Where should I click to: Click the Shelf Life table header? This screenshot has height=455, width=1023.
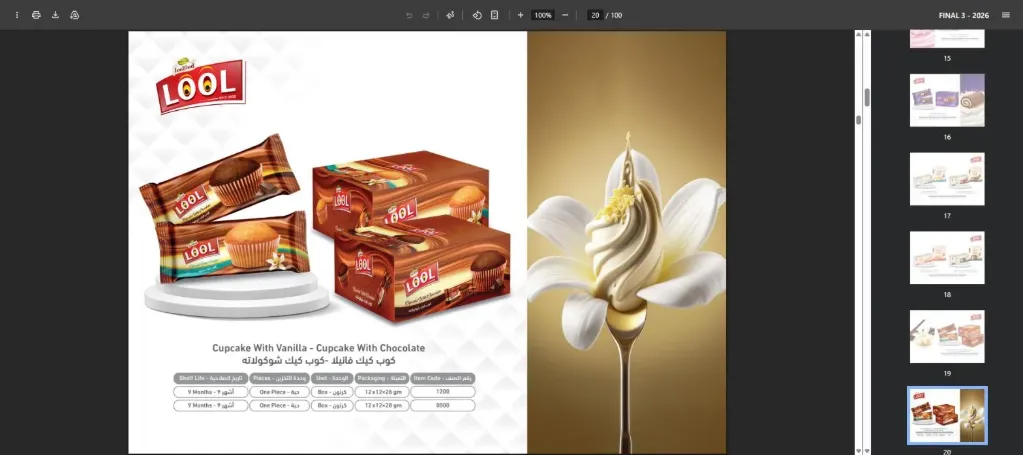click(211, 378)
